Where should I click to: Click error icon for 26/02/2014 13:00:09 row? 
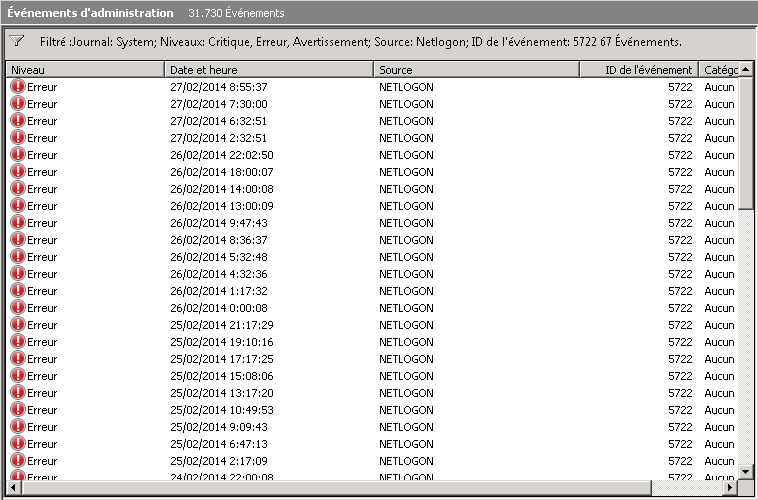click(x=18, y=206)
